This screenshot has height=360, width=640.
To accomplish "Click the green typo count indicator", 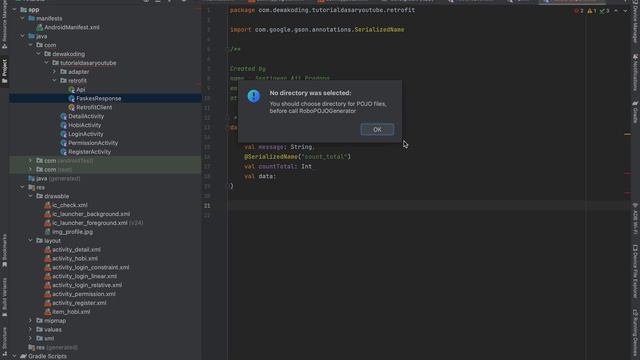I will tap(604, 11).
